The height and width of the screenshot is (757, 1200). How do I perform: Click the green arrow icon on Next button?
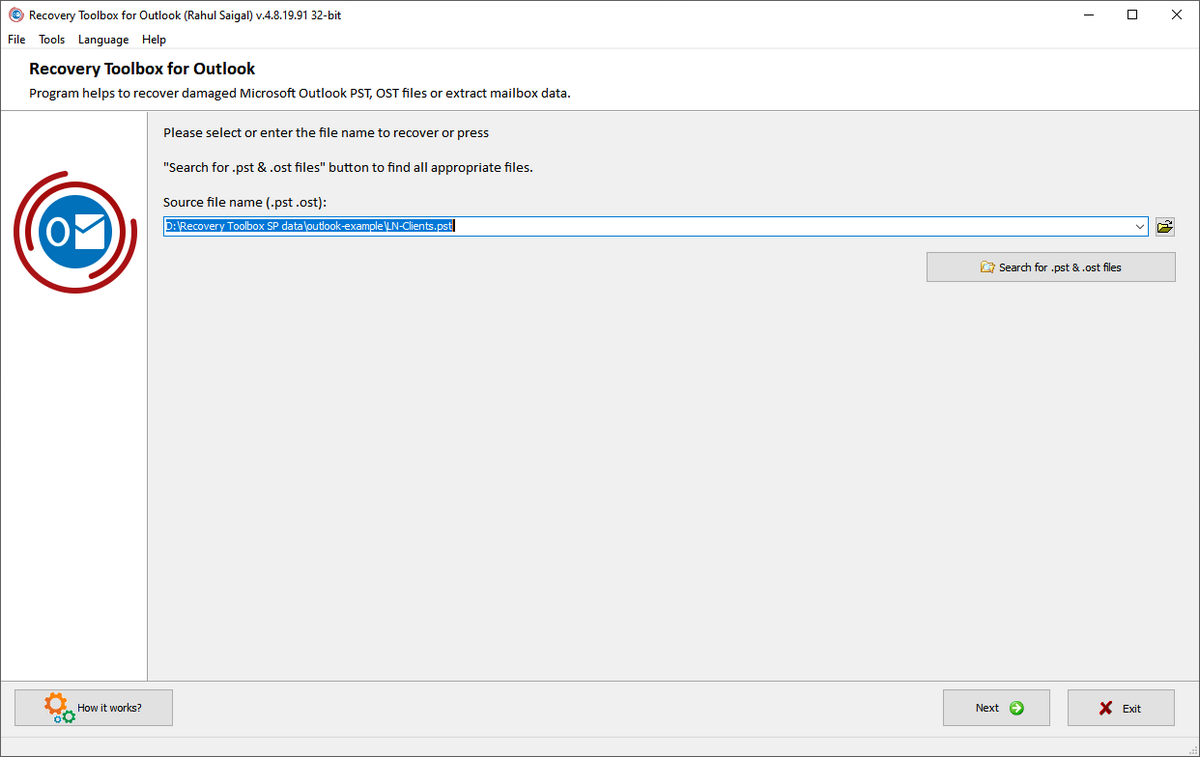1017,707
